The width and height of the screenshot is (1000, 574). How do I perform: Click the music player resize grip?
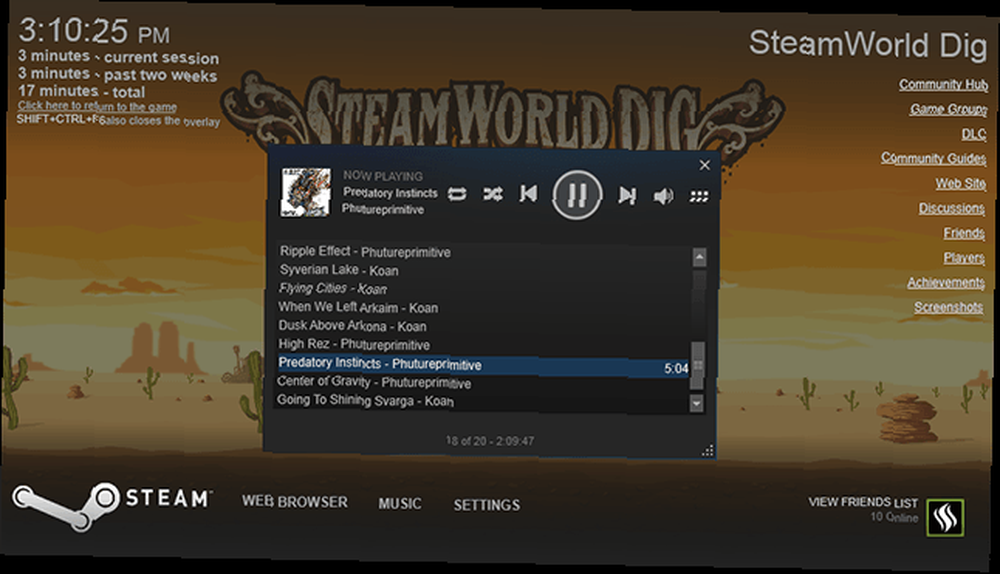click(x=708, y=451)
